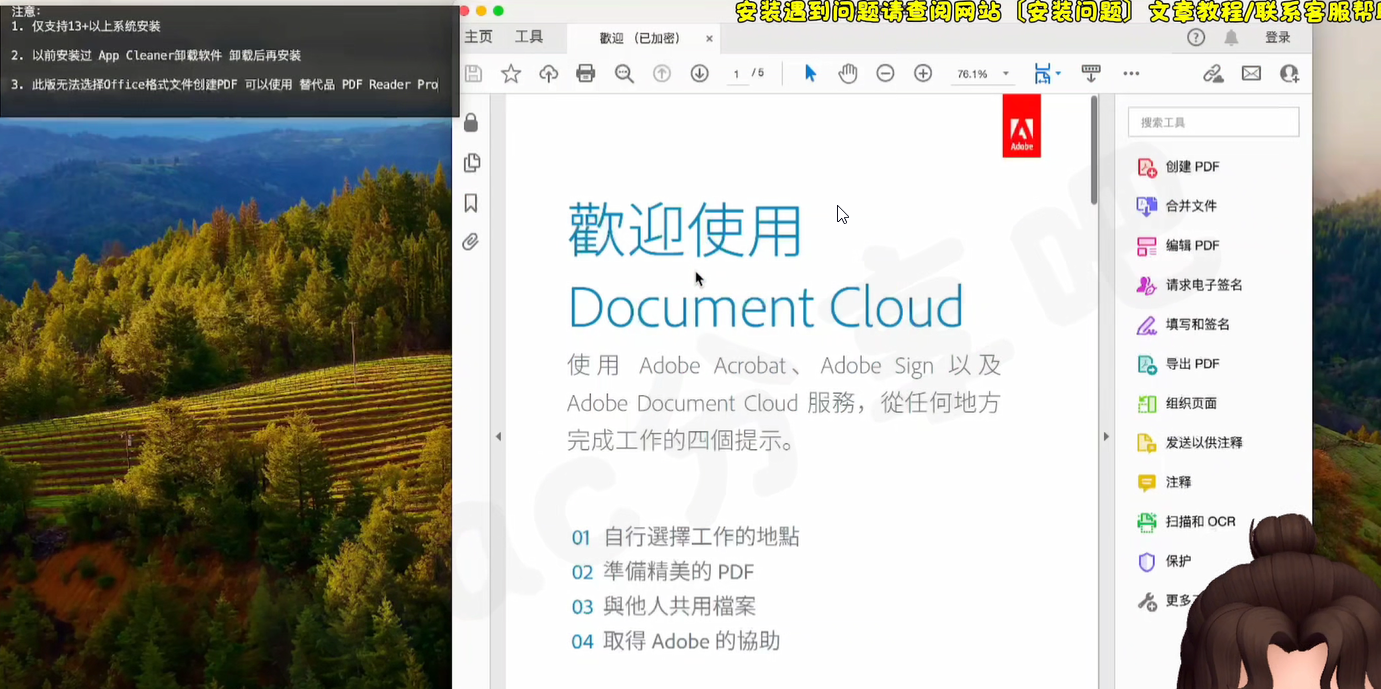Close the 歡迎 document tab
Image resolution: width=1381 pixels, height=689 pixels.
pos(709,38)
